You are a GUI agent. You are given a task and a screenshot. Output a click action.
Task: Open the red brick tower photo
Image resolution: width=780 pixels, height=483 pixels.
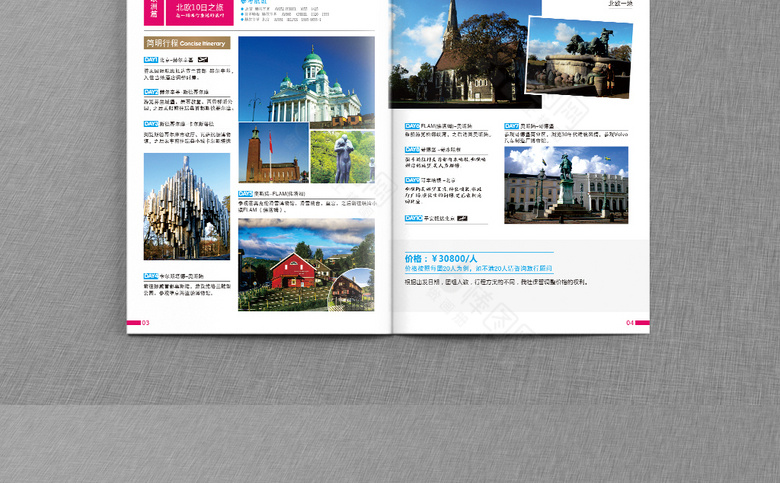point(274,153)
